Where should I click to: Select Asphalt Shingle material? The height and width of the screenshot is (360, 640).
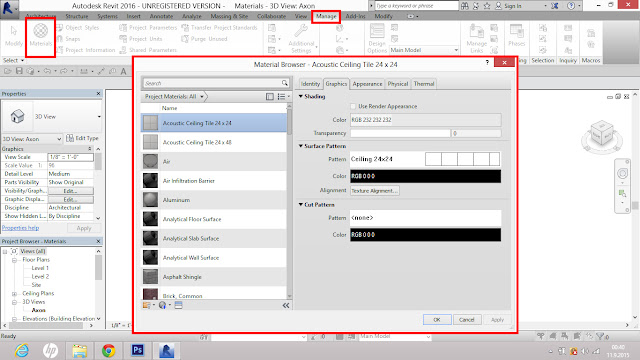[x=214, y=277]
